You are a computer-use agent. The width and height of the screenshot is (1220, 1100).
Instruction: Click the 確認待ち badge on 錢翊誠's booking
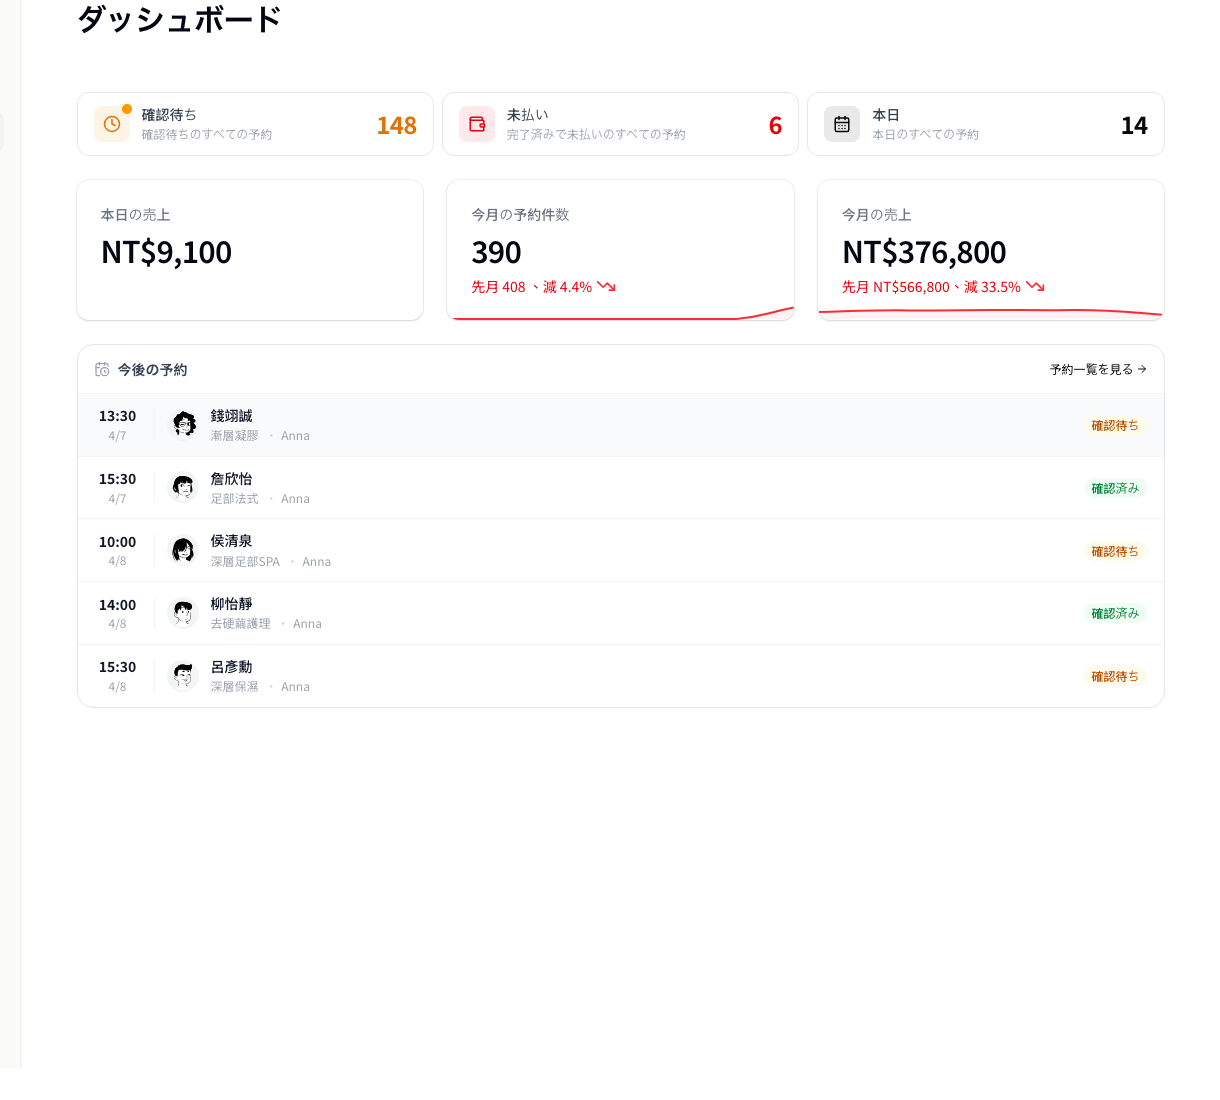[x=1114, y=425]
